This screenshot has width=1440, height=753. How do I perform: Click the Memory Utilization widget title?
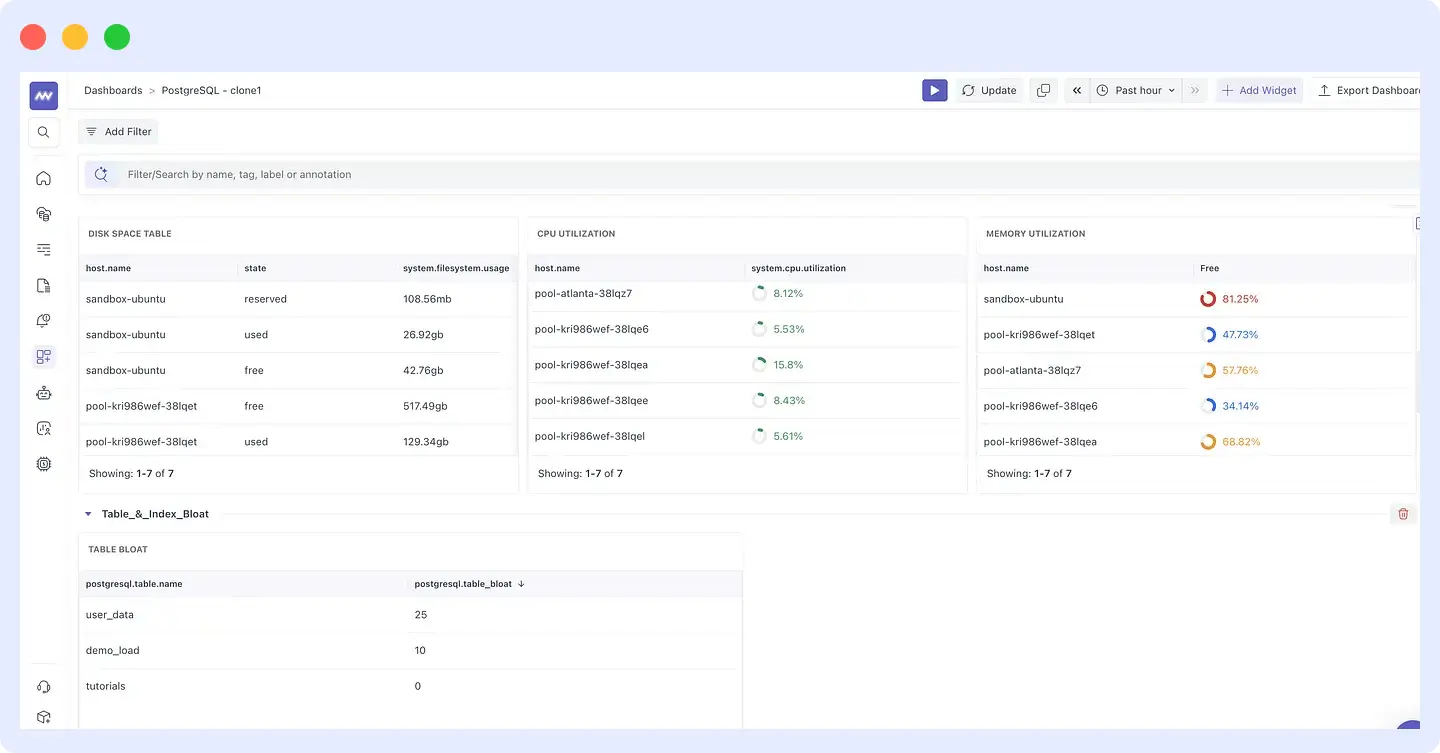point(1035,234)
